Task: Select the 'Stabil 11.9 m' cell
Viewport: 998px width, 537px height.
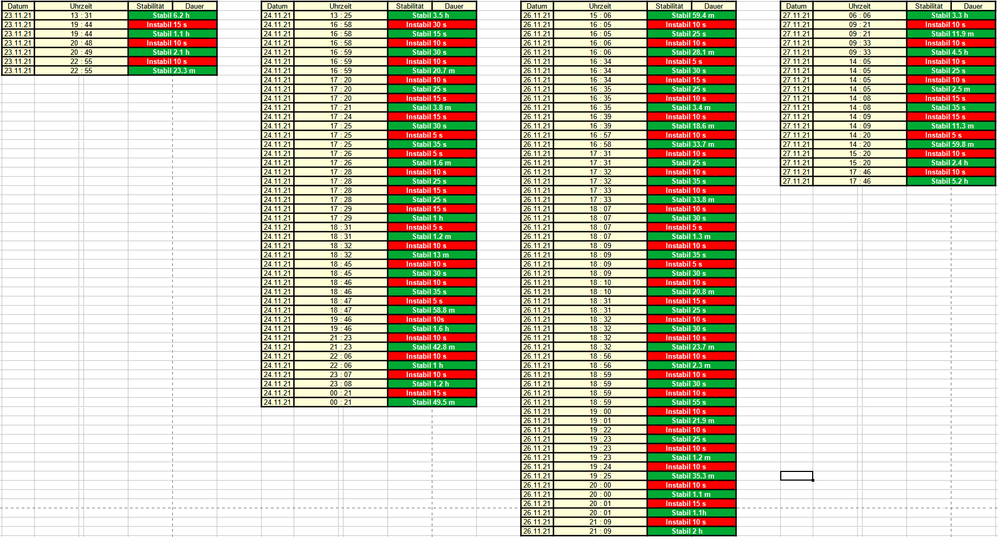Action: tap(952, 34)
